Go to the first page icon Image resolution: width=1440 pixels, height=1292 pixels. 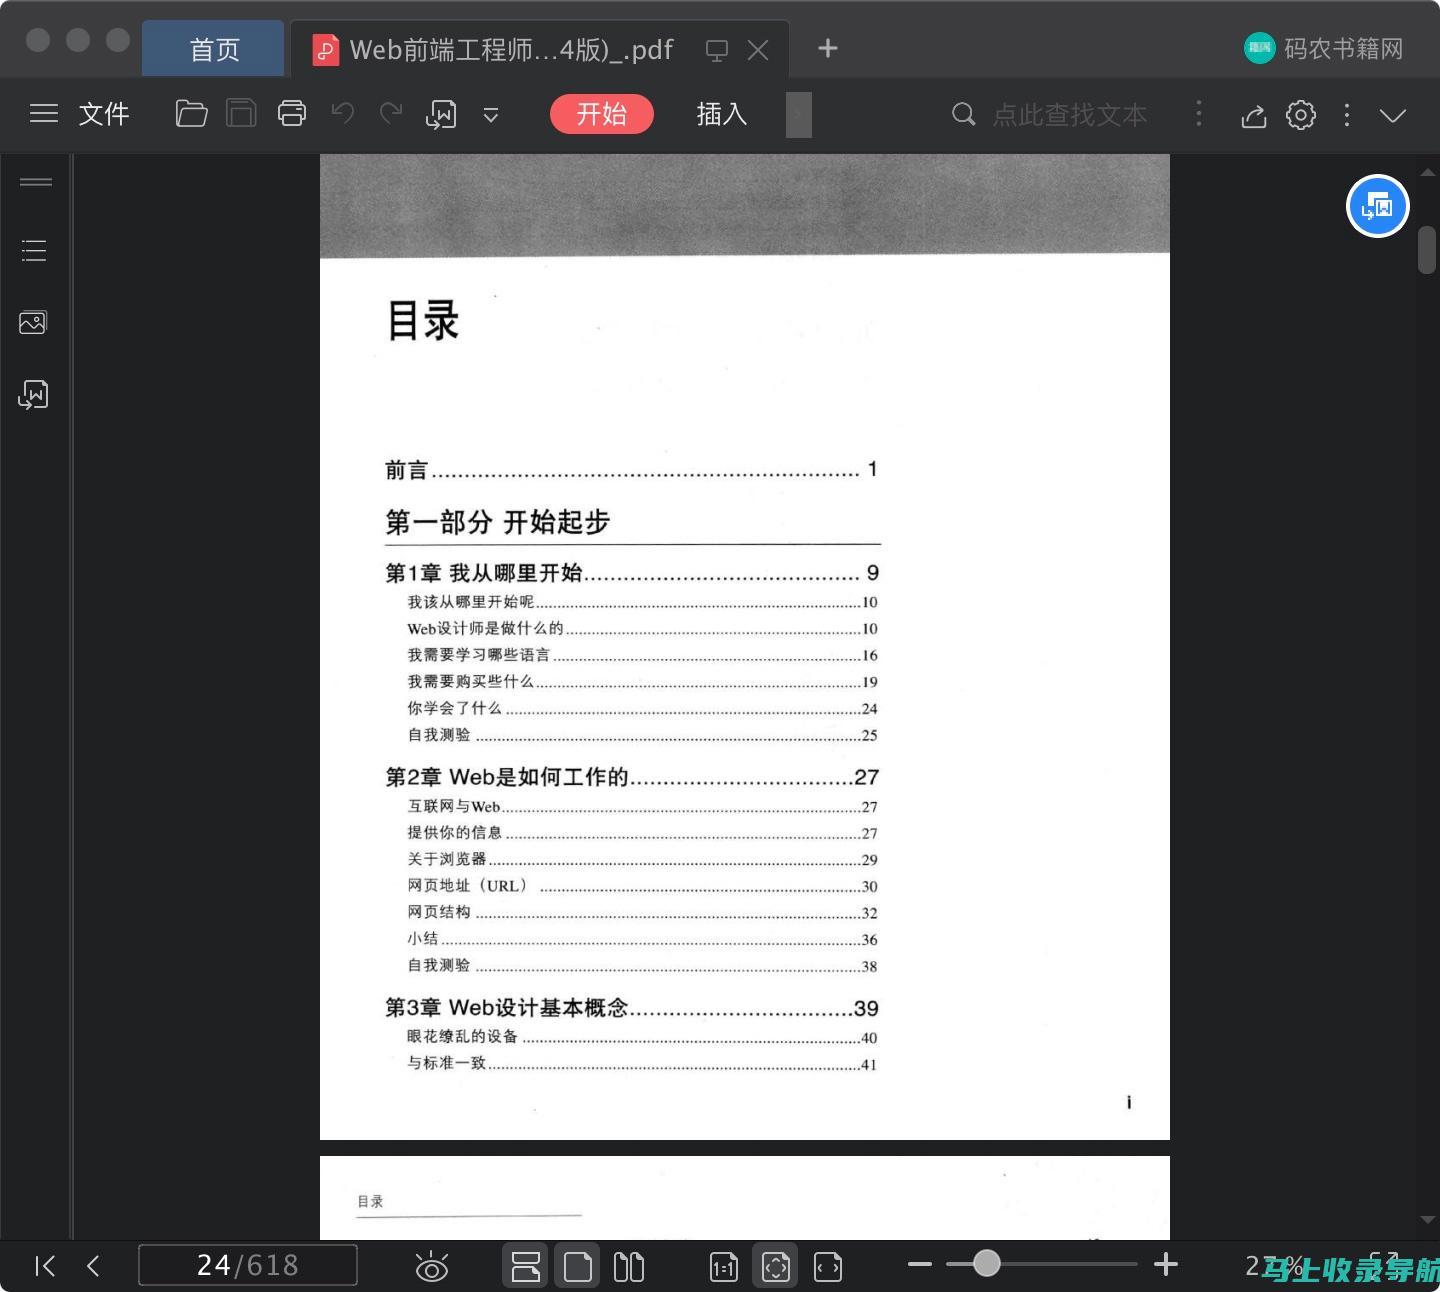[x=44, y=1266]
